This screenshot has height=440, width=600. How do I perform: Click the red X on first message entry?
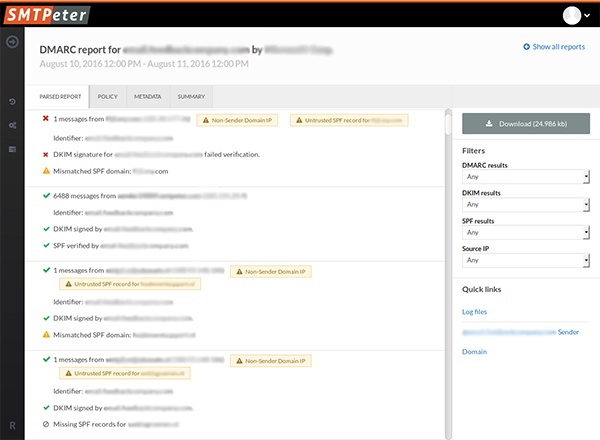[x=46, y=119]
